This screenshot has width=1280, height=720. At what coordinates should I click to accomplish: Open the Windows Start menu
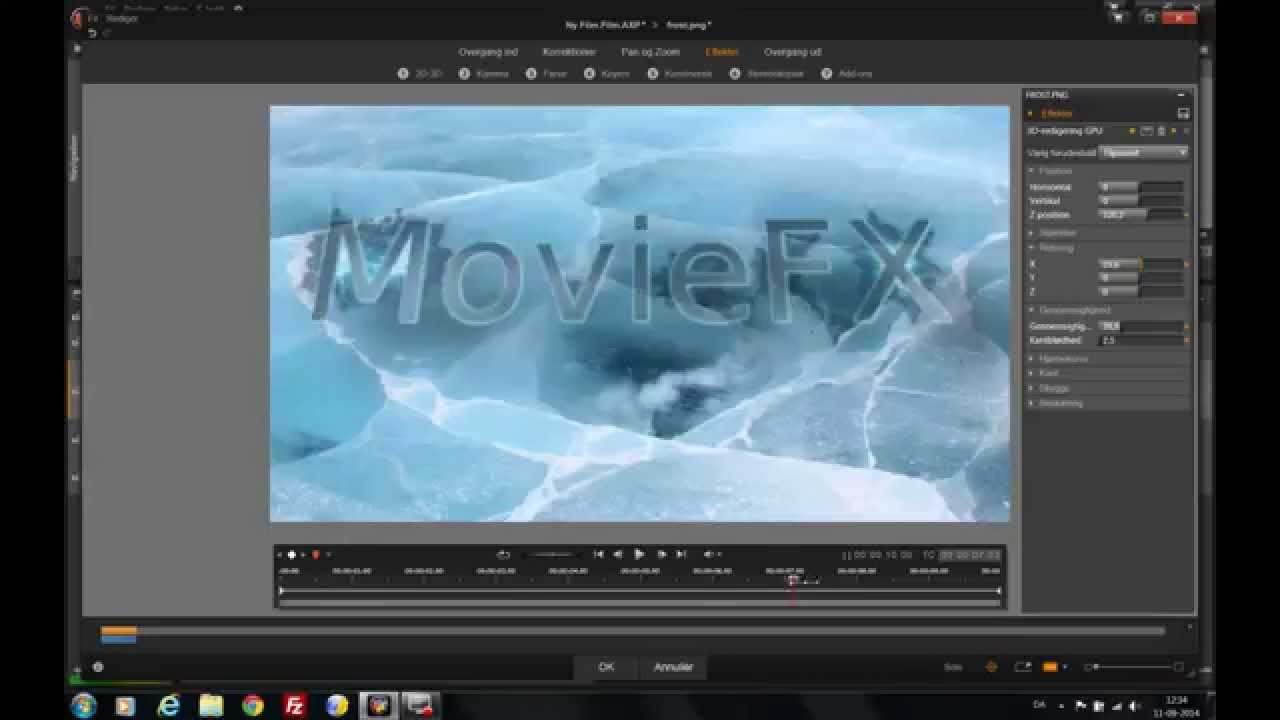84,705
